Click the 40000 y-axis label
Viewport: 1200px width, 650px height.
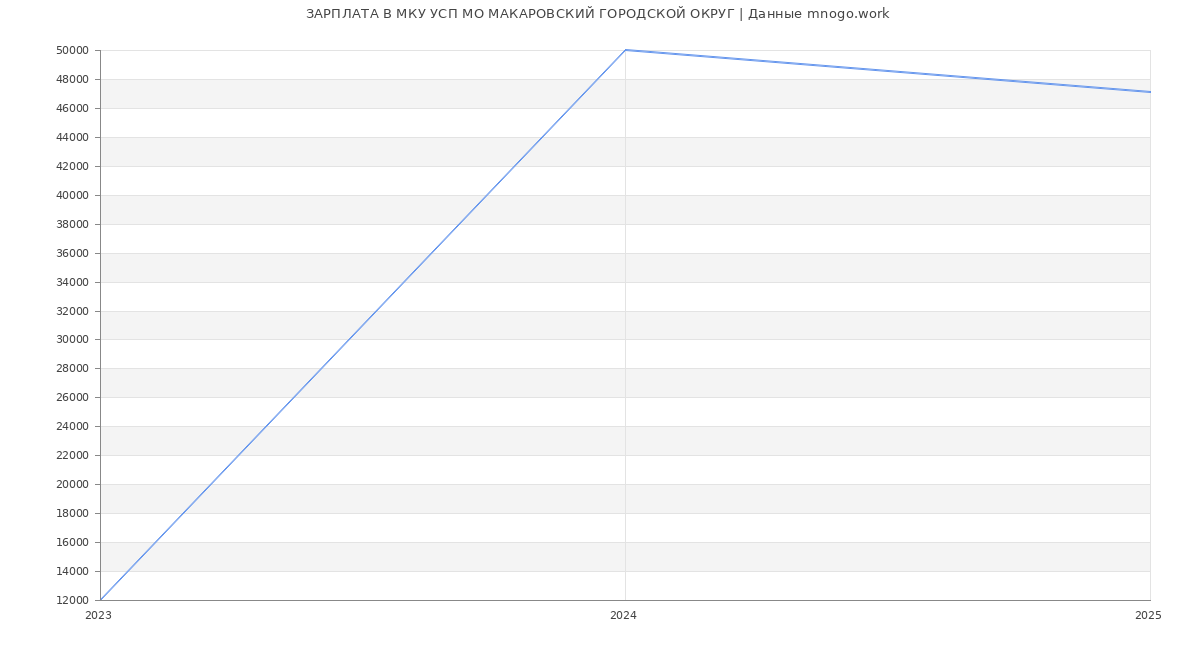coord(72,196)
